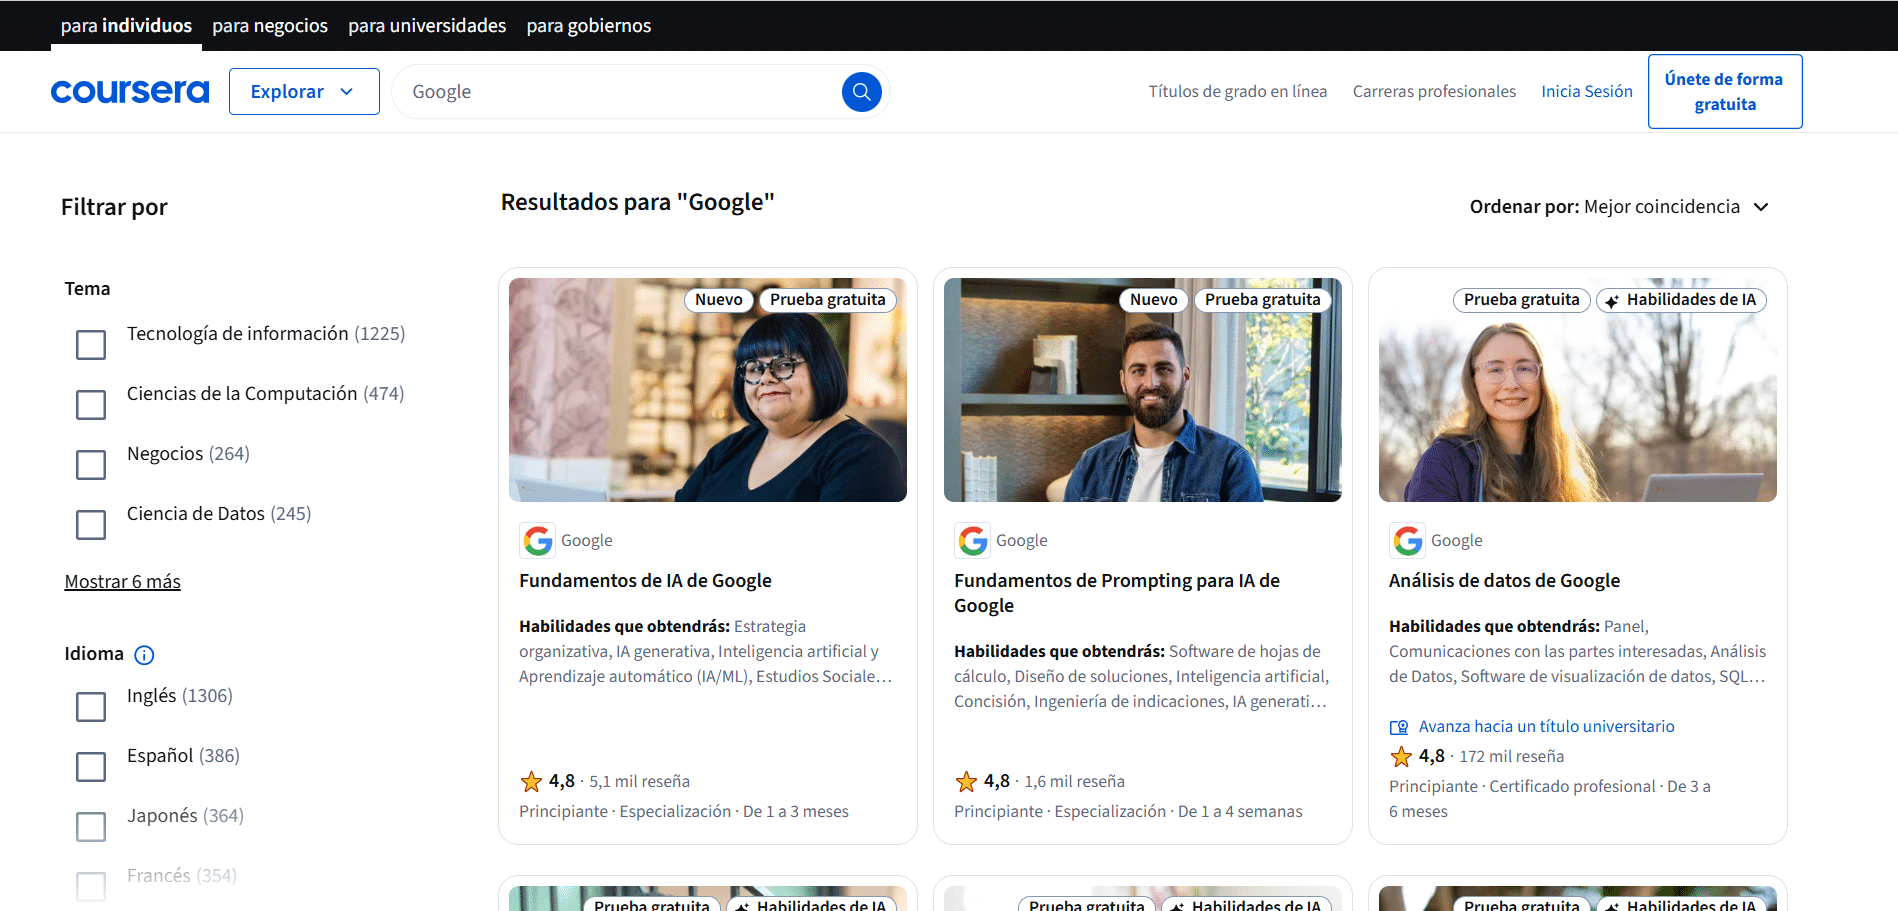Click star rating icon on Fundamentos de IA card

point(531,781)
